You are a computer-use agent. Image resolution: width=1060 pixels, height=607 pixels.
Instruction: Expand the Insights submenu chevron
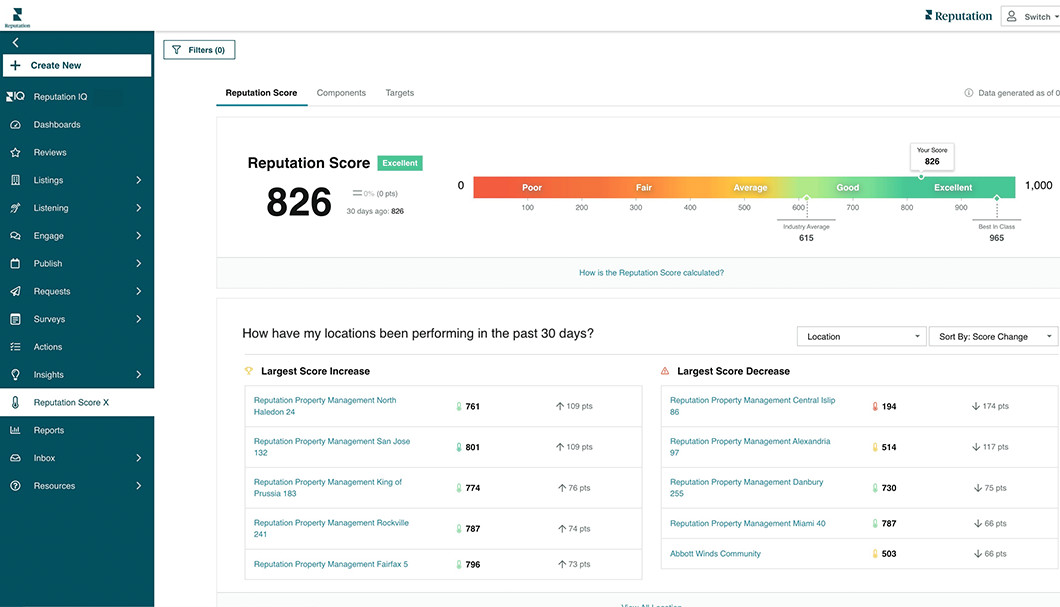pos(139,374)
